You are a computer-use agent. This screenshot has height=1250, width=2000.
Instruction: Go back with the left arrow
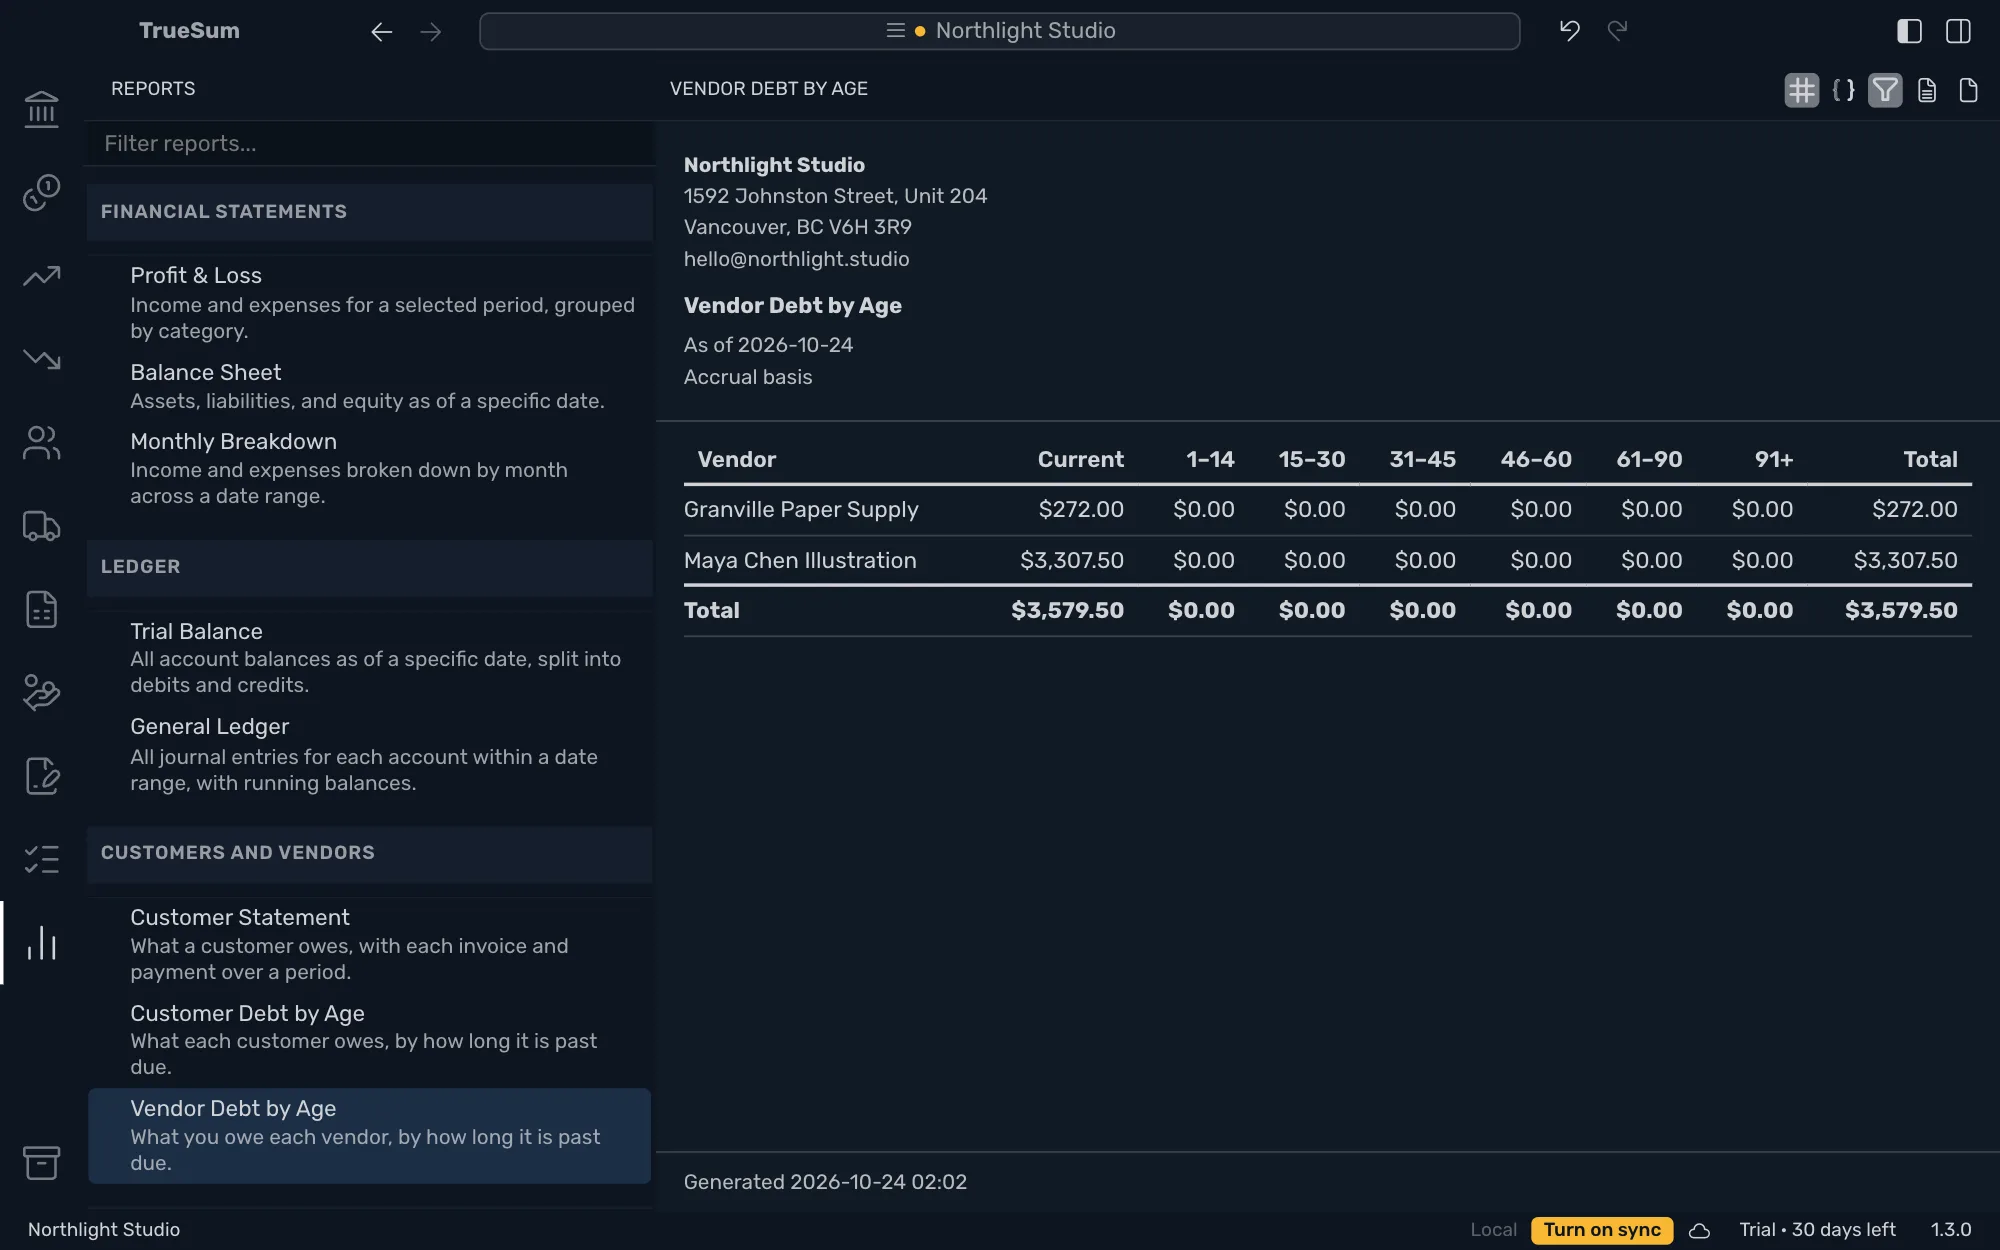point(381,32)
